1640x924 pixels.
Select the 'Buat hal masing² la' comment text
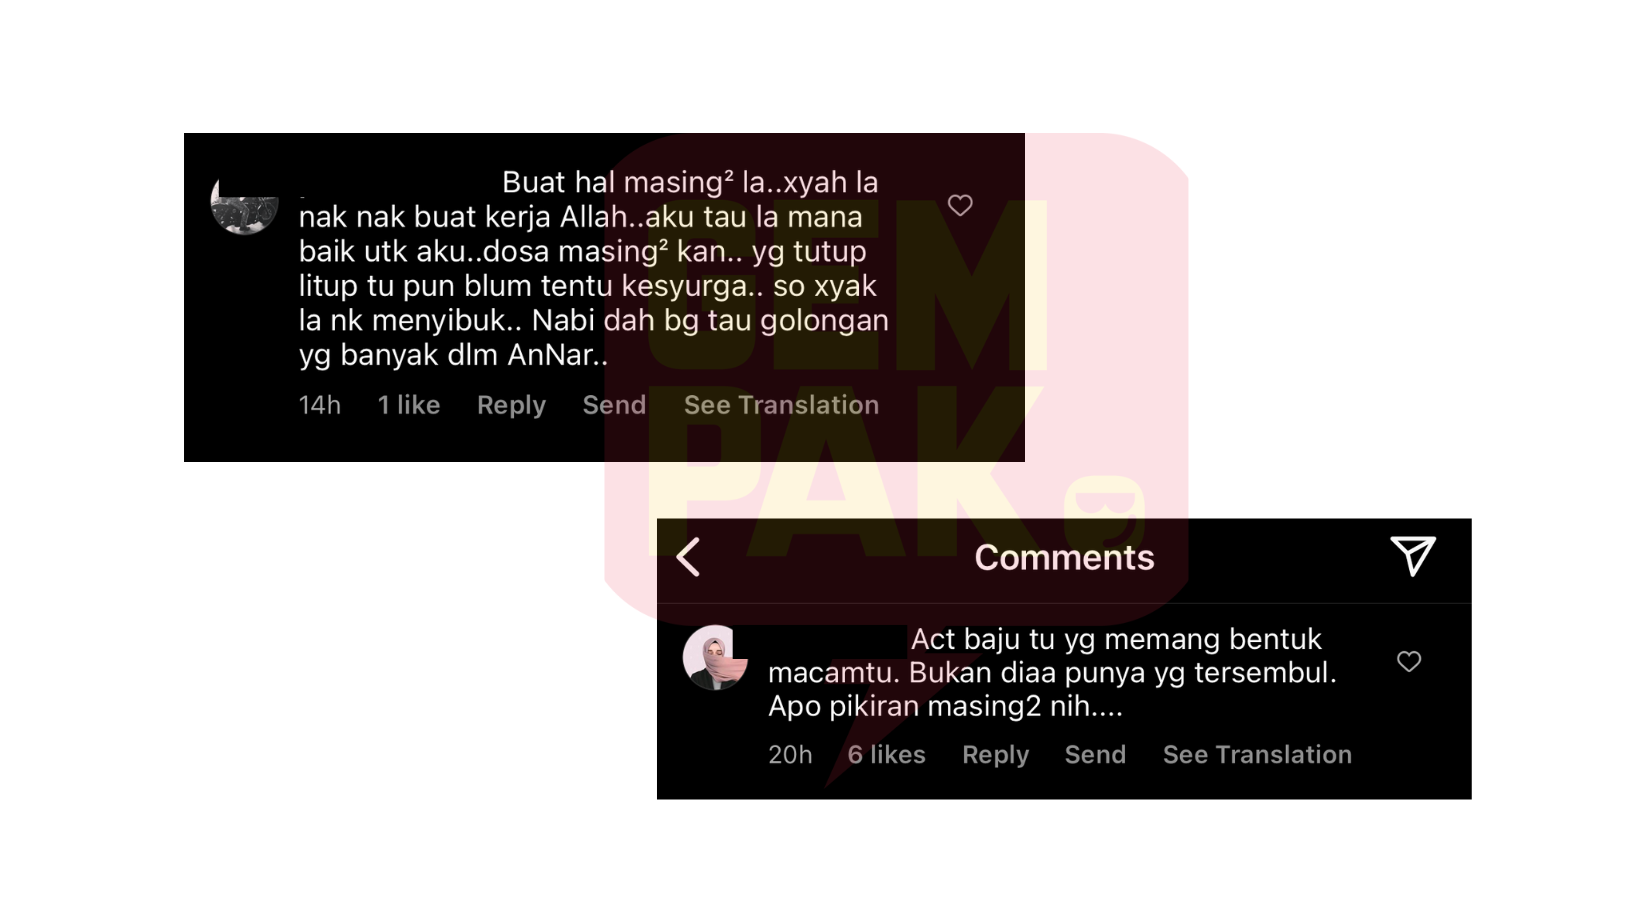click(x=594, y=268)
